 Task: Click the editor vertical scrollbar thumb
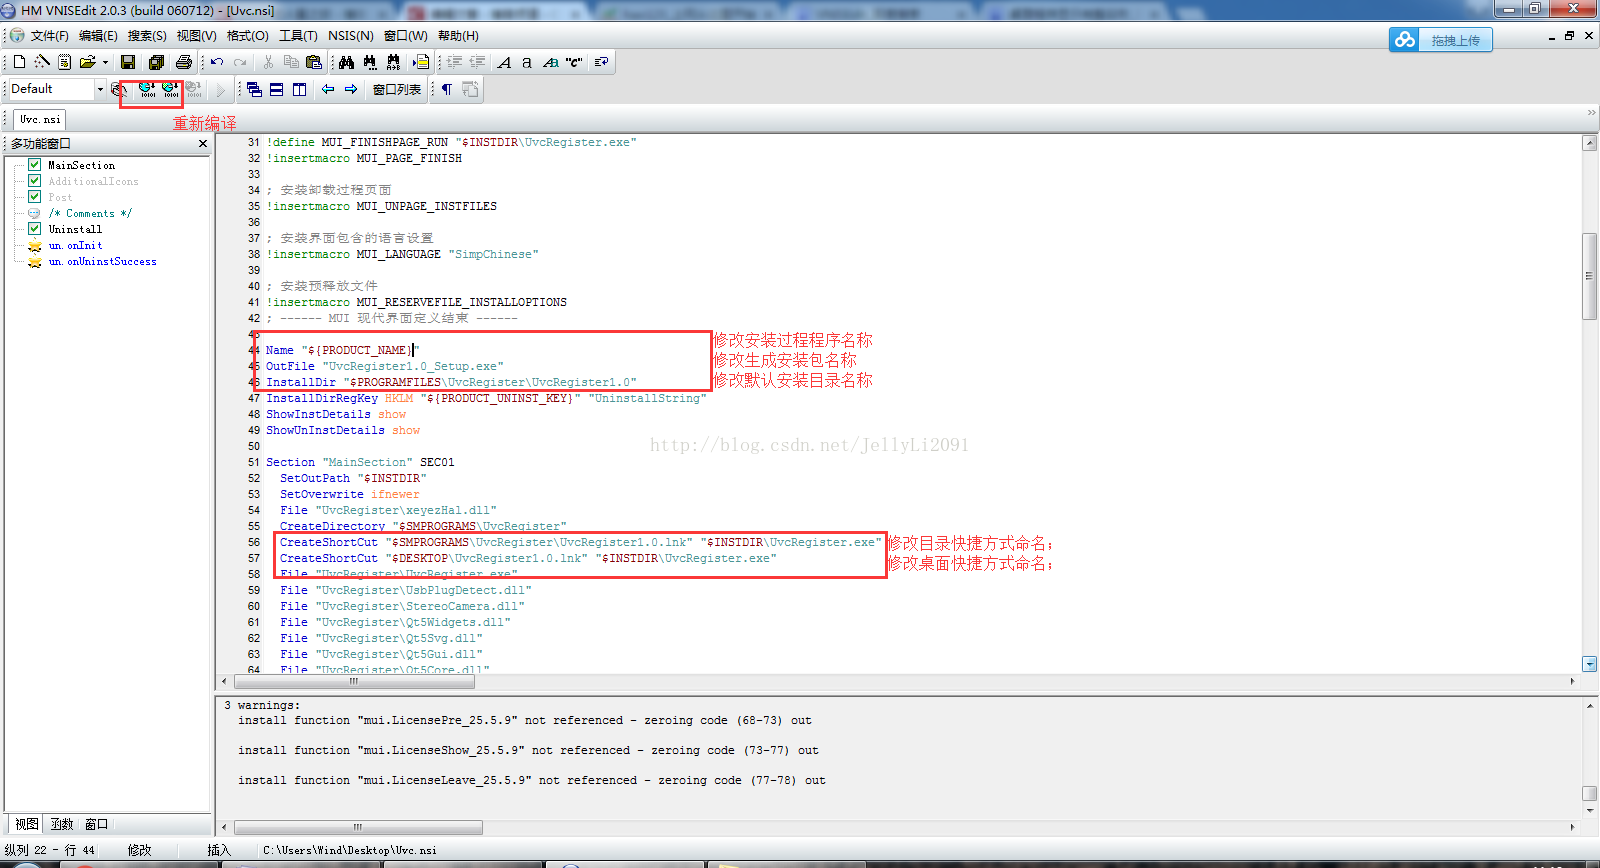(x=1589, y=276)
